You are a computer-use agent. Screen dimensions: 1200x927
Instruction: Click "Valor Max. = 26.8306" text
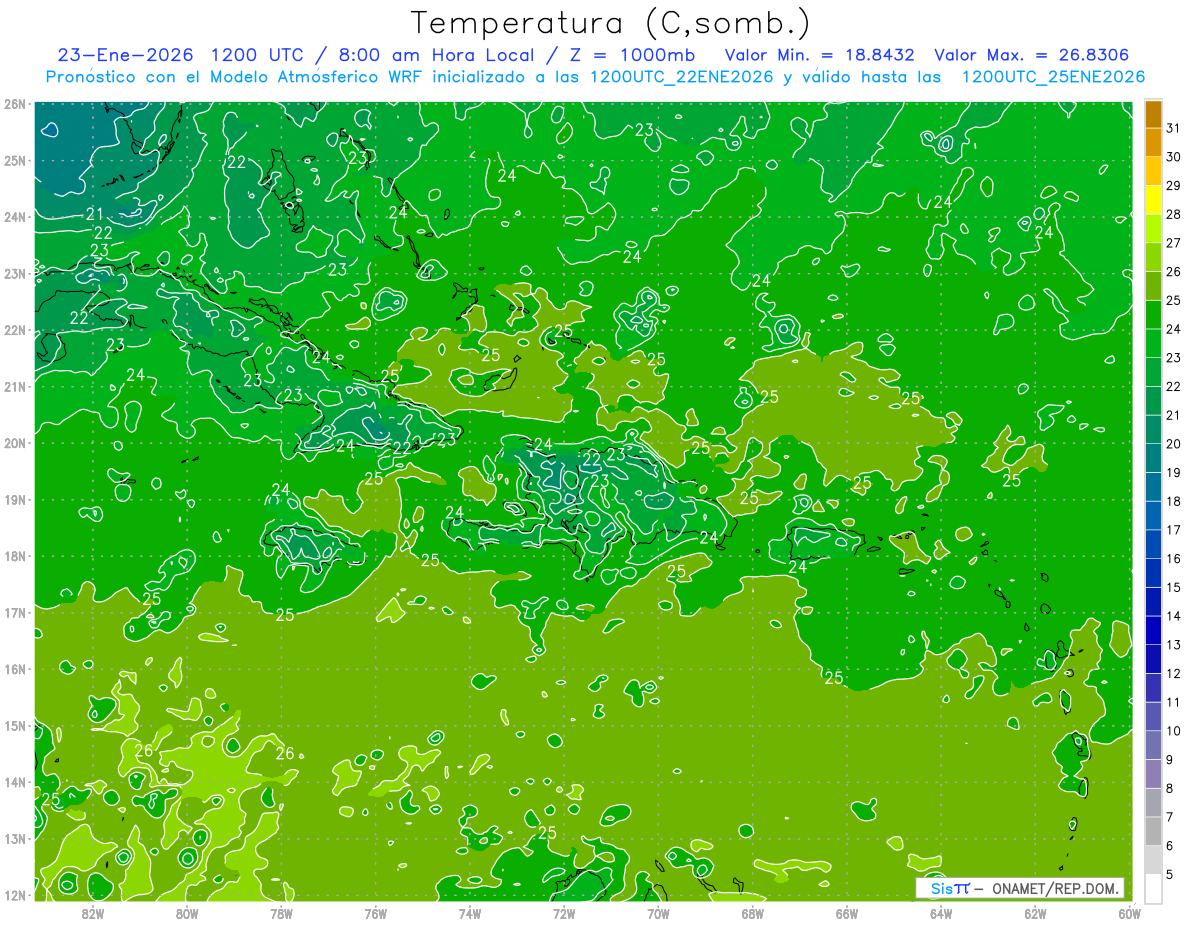coord(1031,55)
